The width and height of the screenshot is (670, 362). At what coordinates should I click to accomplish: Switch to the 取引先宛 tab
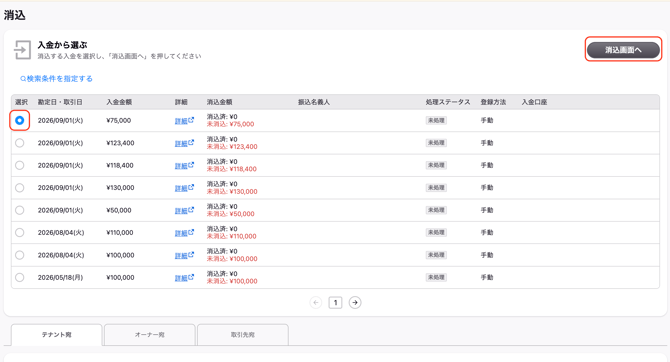click(243, 335)
